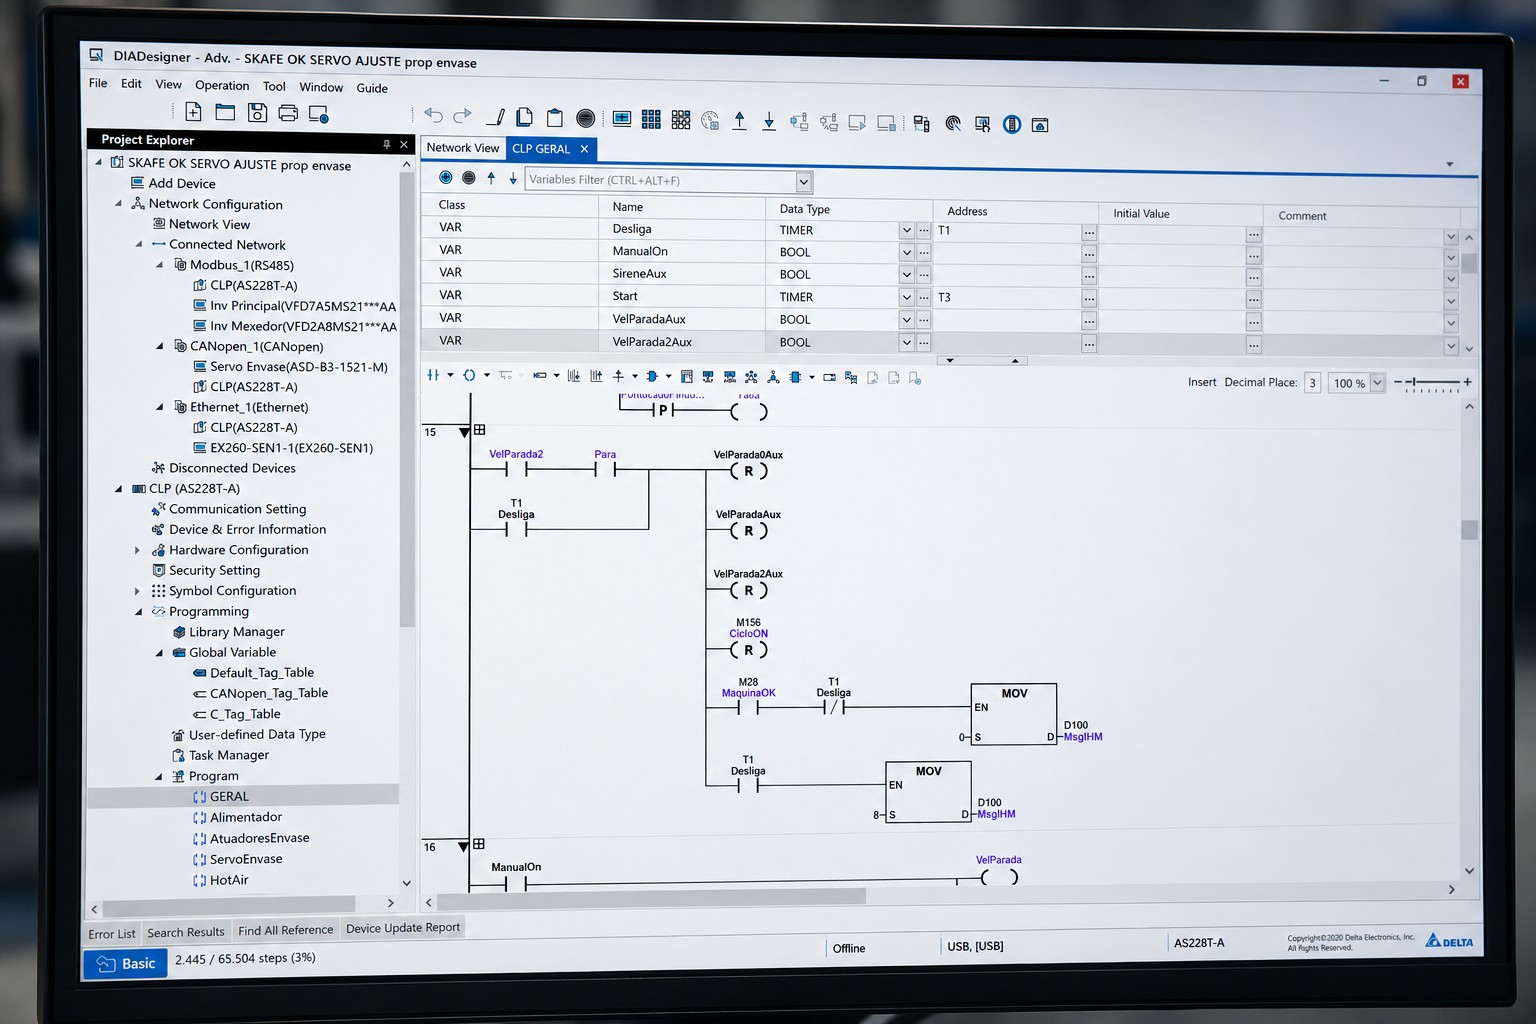Open the Device Update Report tab
1536x1024 pixels.
coord(403,928)
